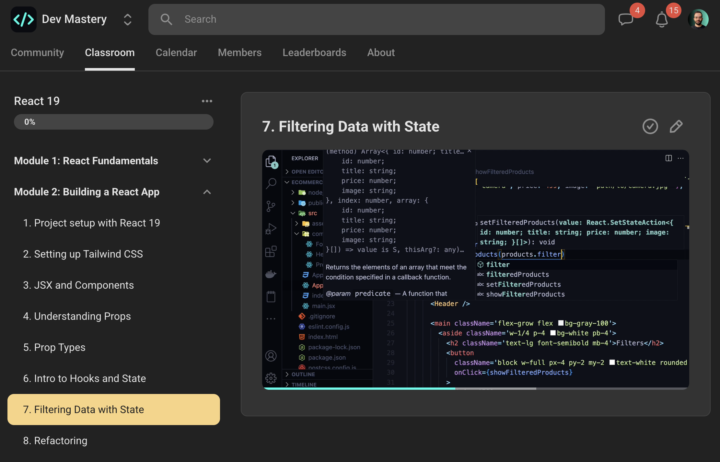720x462 pixels.
Task: Click the video's editor more actions ellipsis
Action: tap(681, 158)
